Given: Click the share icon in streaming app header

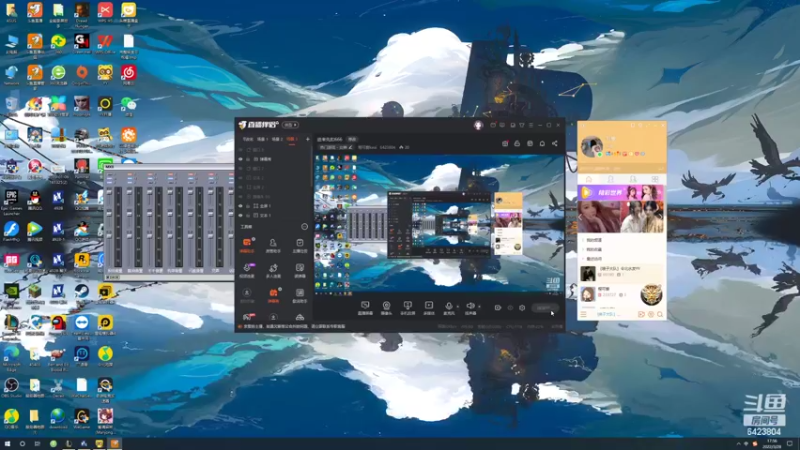Looking at the screenshot, I should [555, 143].
